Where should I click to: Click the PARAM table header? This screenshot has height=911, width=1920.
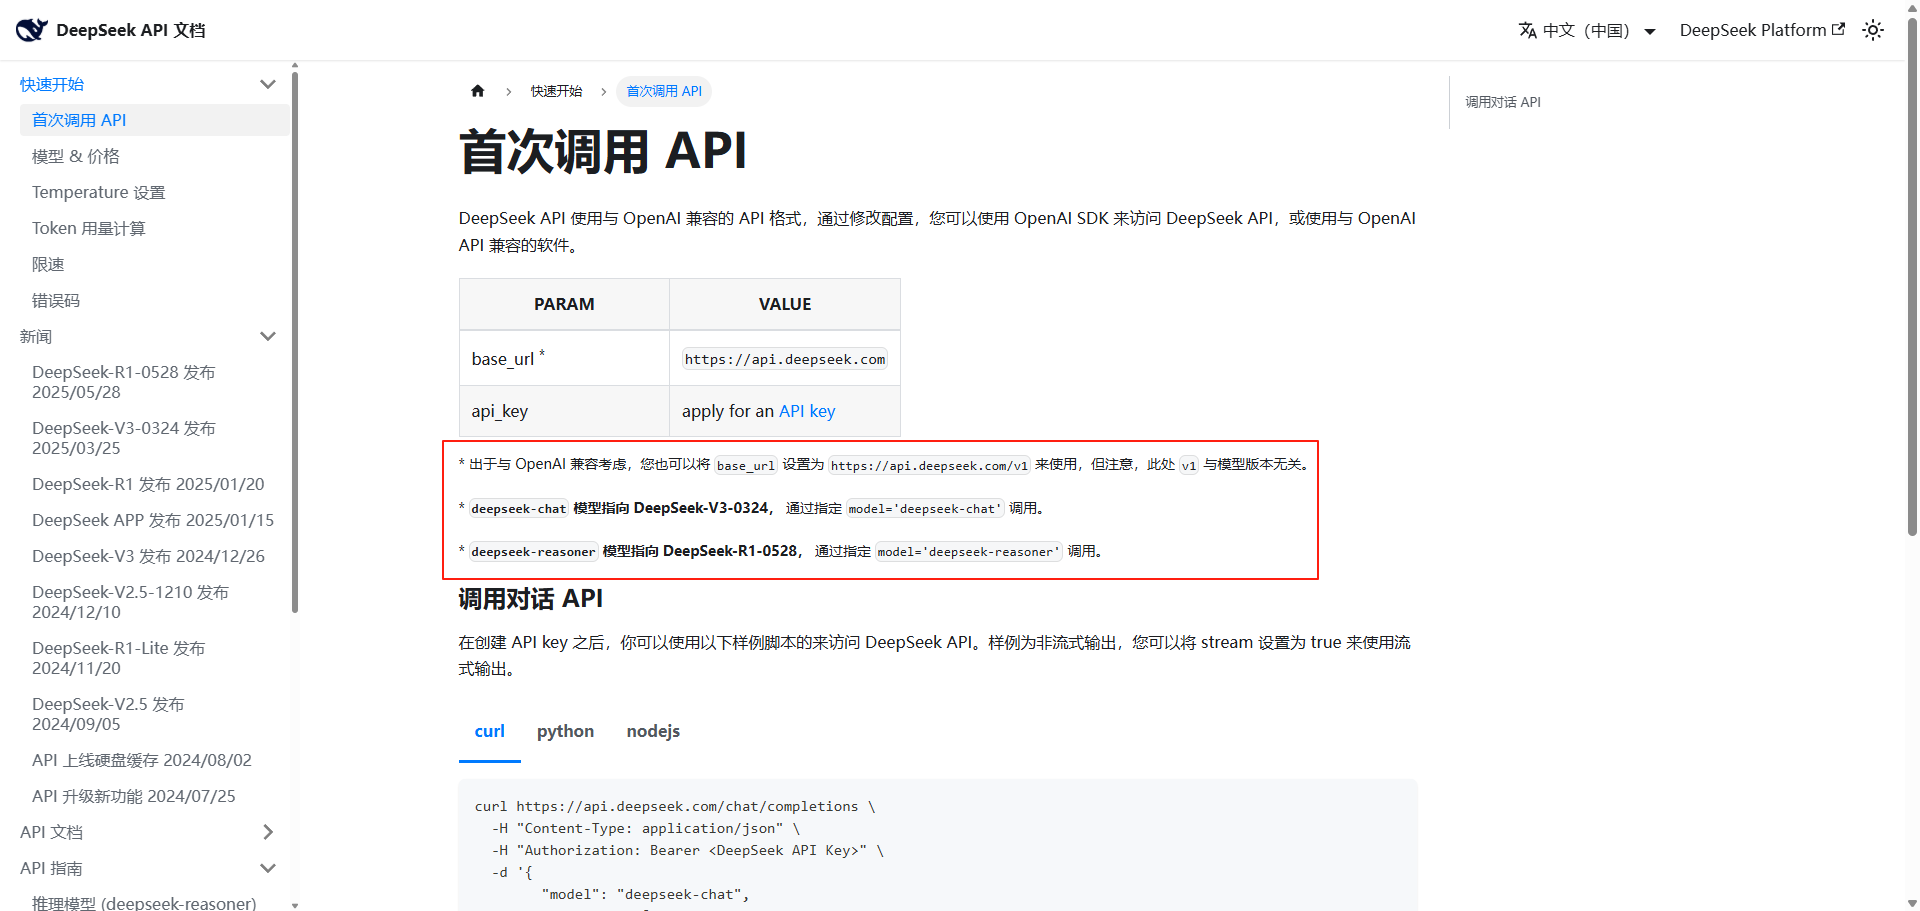click(x=564, y=304)
